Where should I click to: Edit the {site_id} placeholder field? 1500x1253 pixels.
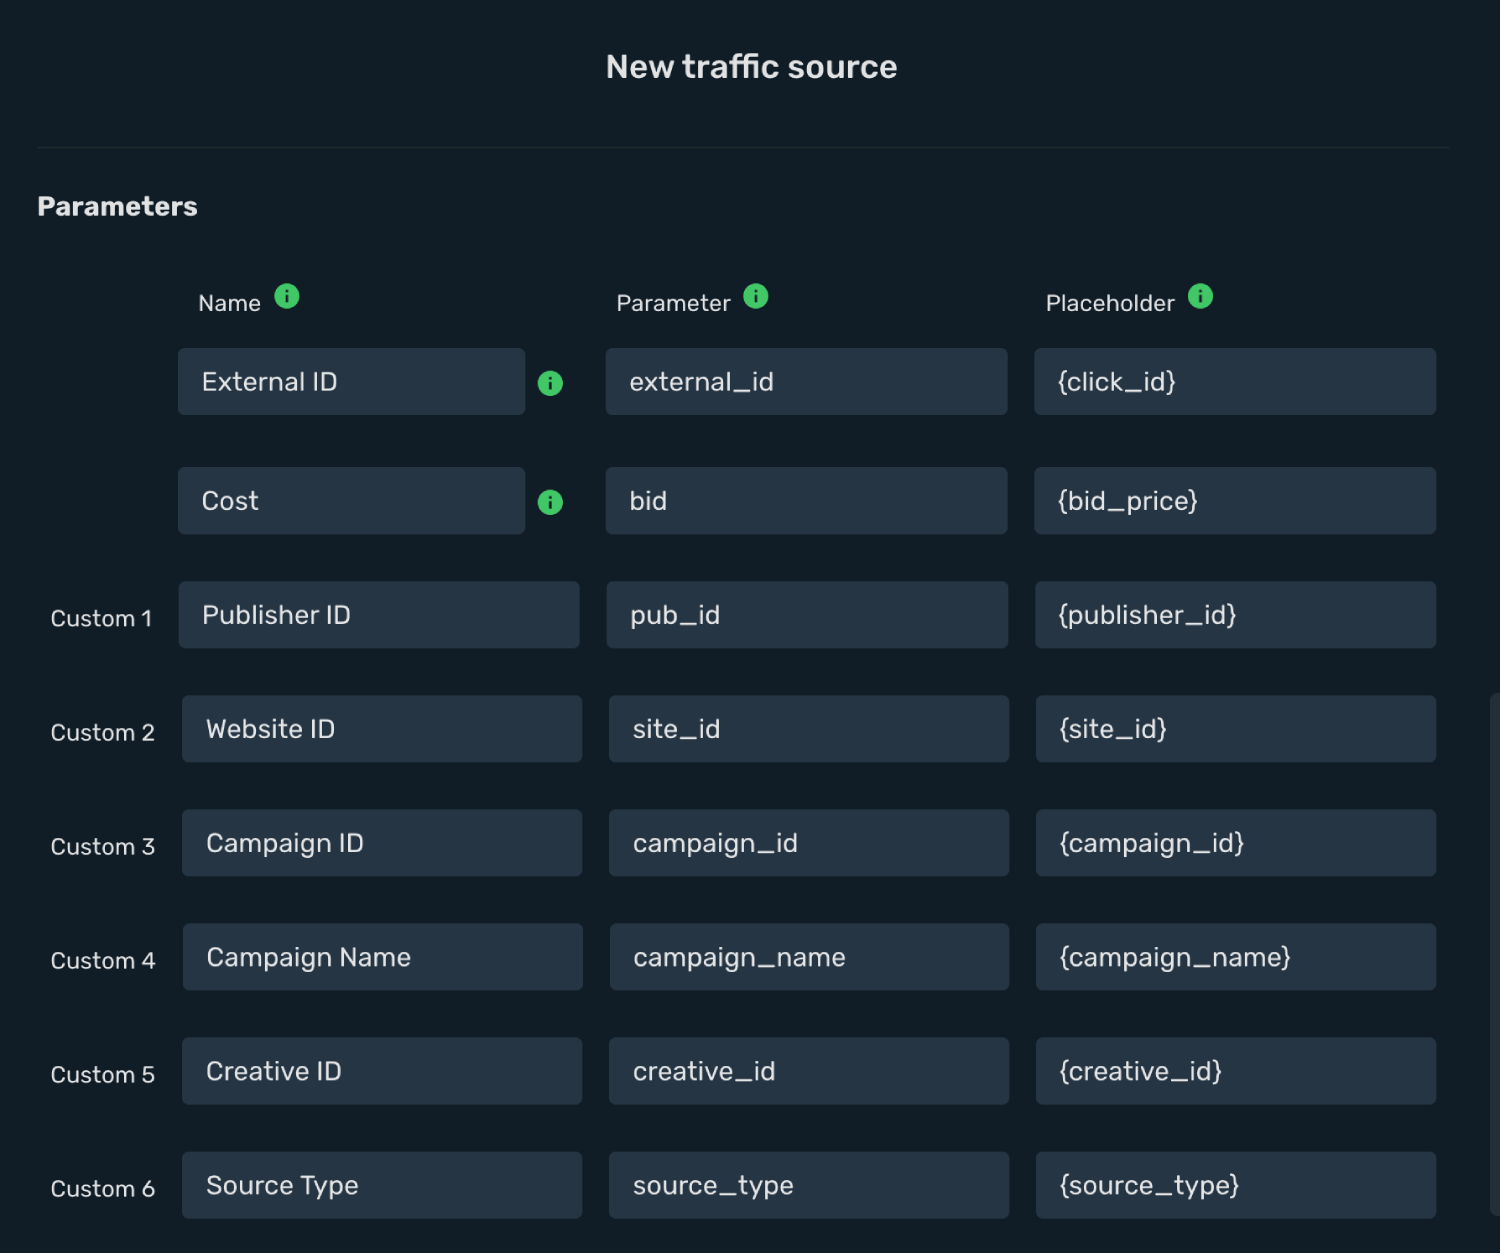click(x=1236, y=728)
